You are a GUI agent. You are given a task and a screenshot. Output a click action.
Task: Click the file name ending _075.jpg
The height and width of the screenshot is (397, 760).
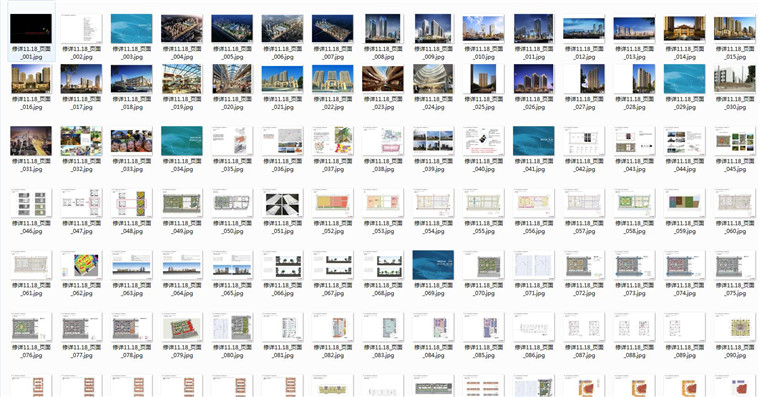pyautogui.click(x=735, y=289)
